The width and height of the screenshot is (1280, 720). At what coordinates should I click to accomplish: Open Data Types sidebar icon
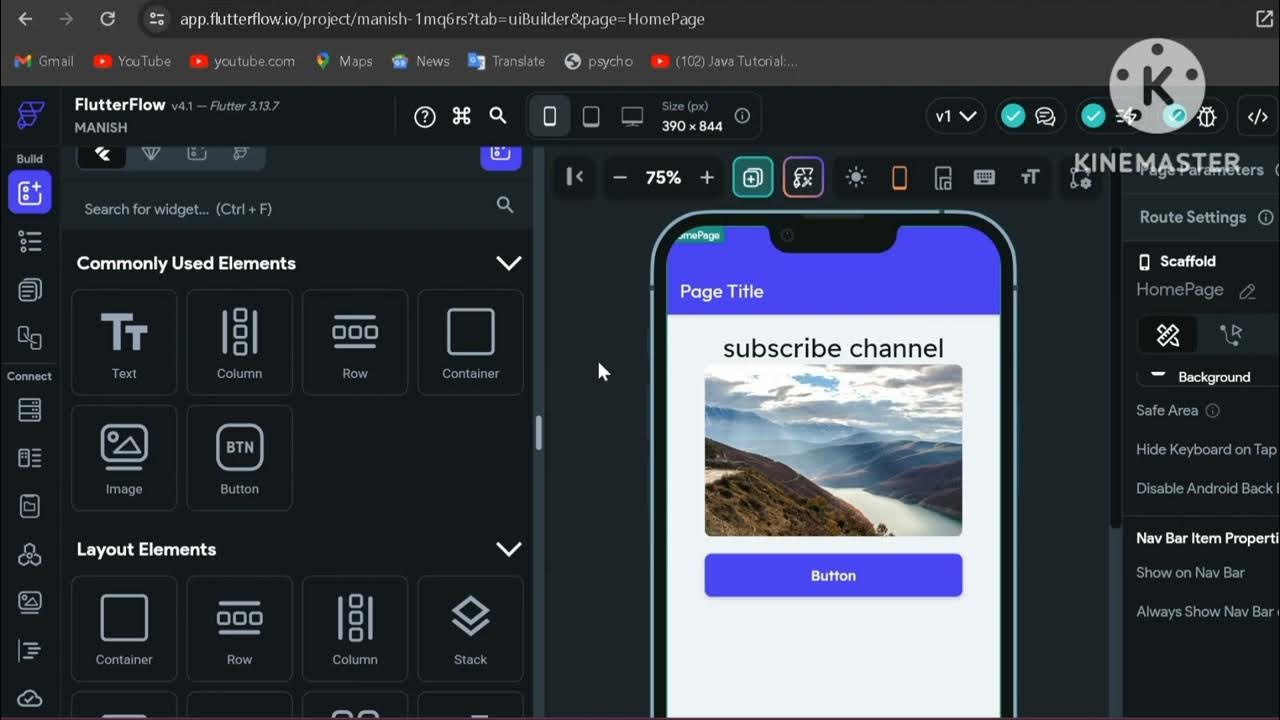coord(30,458)
